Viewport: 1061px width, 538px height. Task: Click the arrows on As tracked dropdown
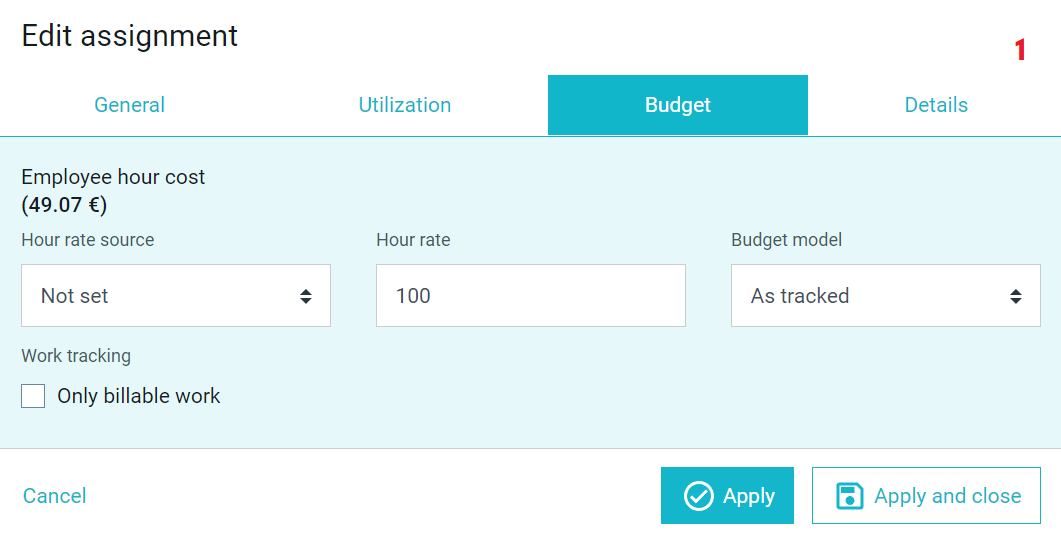tap(1016, 296)
